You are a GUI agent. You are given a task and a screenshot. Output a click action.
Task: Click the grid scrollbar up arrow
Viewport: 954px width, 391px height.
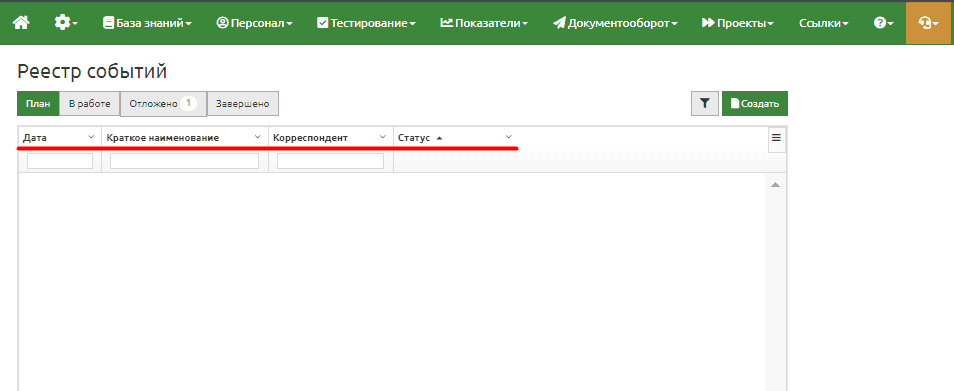(x=775, y=184)
